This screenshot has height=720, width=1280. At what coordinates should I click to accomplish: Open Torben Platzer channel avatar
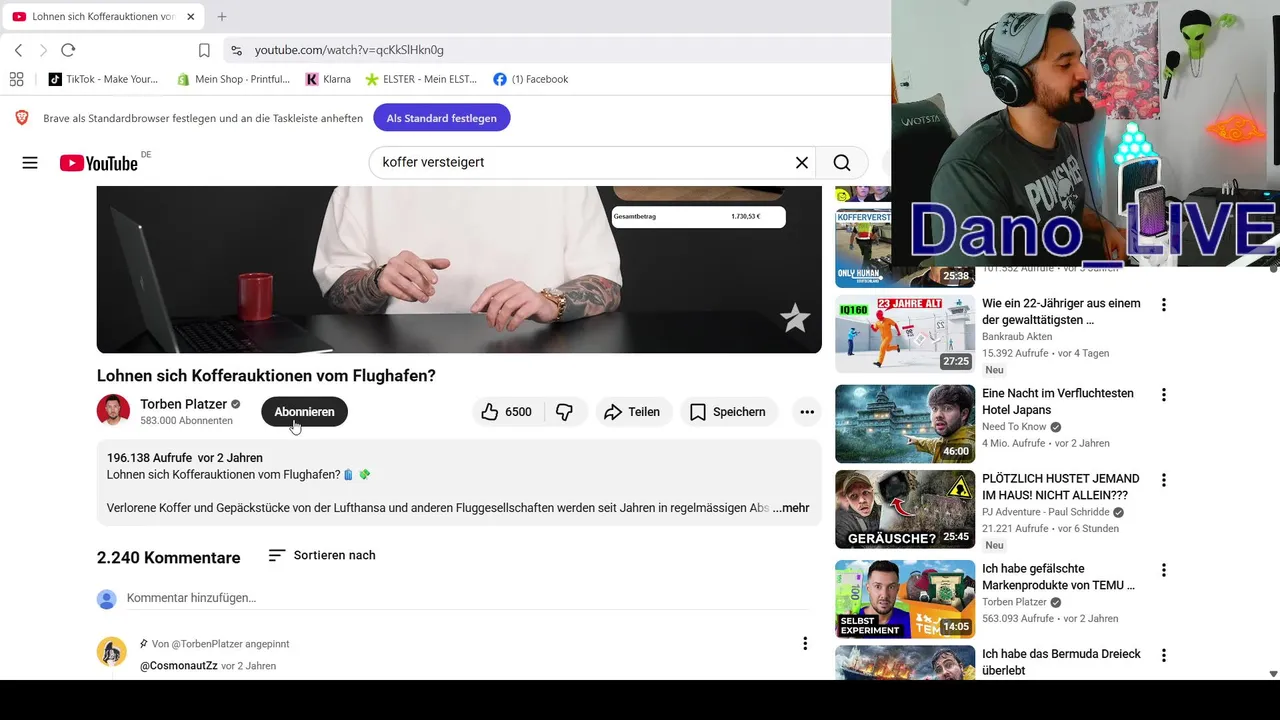(x=113, y=411)
